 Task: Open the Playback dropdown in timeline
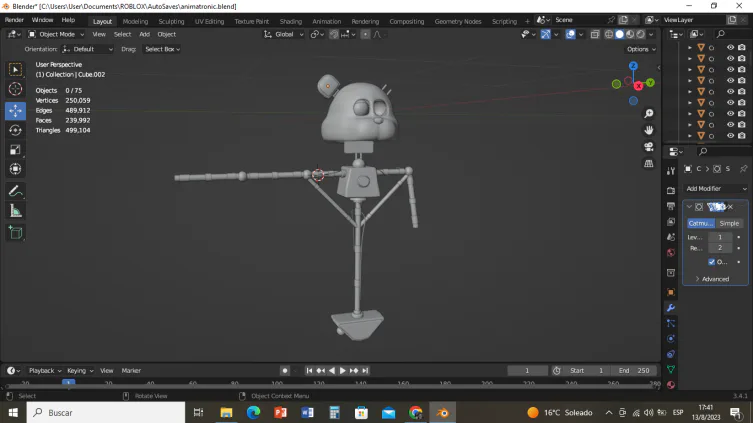[45, 371]
